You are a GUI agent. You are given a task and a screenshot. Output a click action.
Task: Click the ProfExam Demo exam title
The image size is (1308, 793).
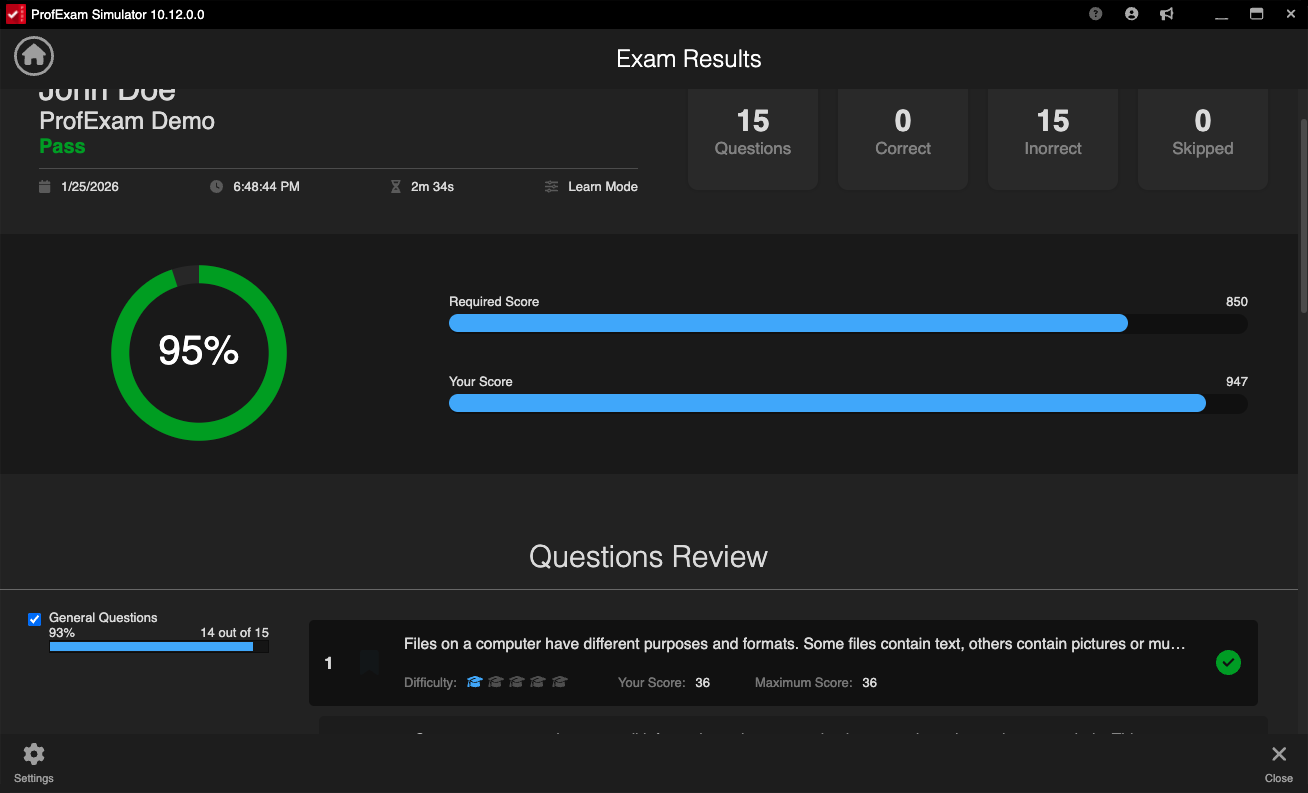(127, 121)
